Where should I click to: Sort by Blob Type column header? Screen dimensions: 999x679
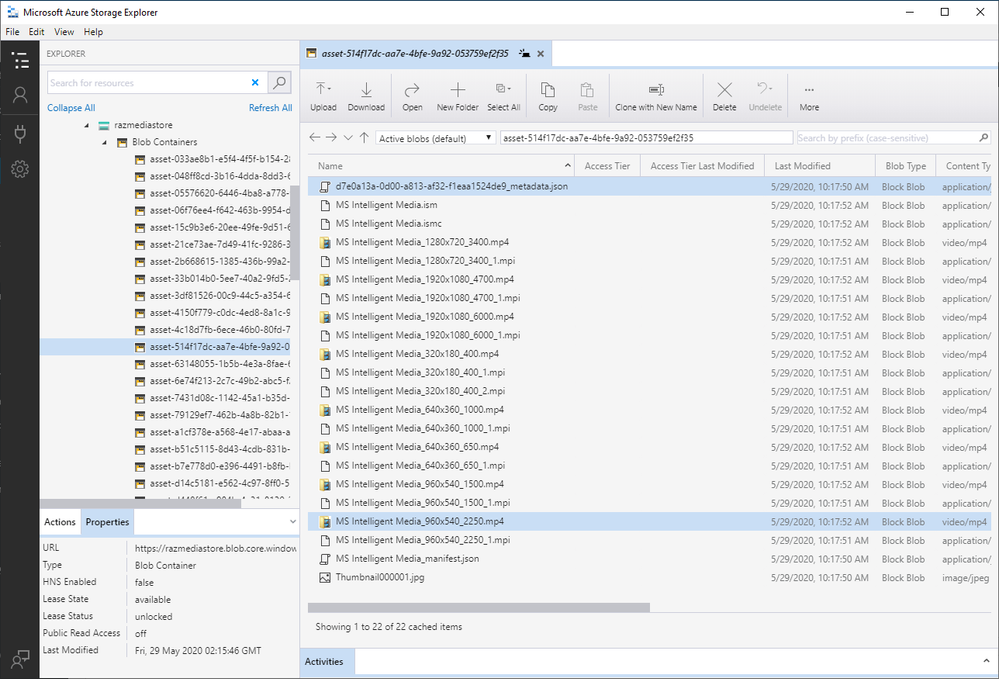(905, 166)
